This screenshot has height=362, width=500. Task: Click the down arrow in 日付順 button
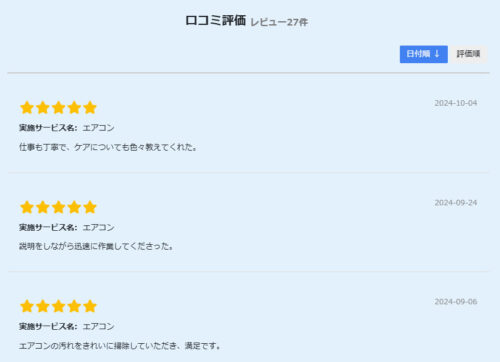tap(437, 54)
